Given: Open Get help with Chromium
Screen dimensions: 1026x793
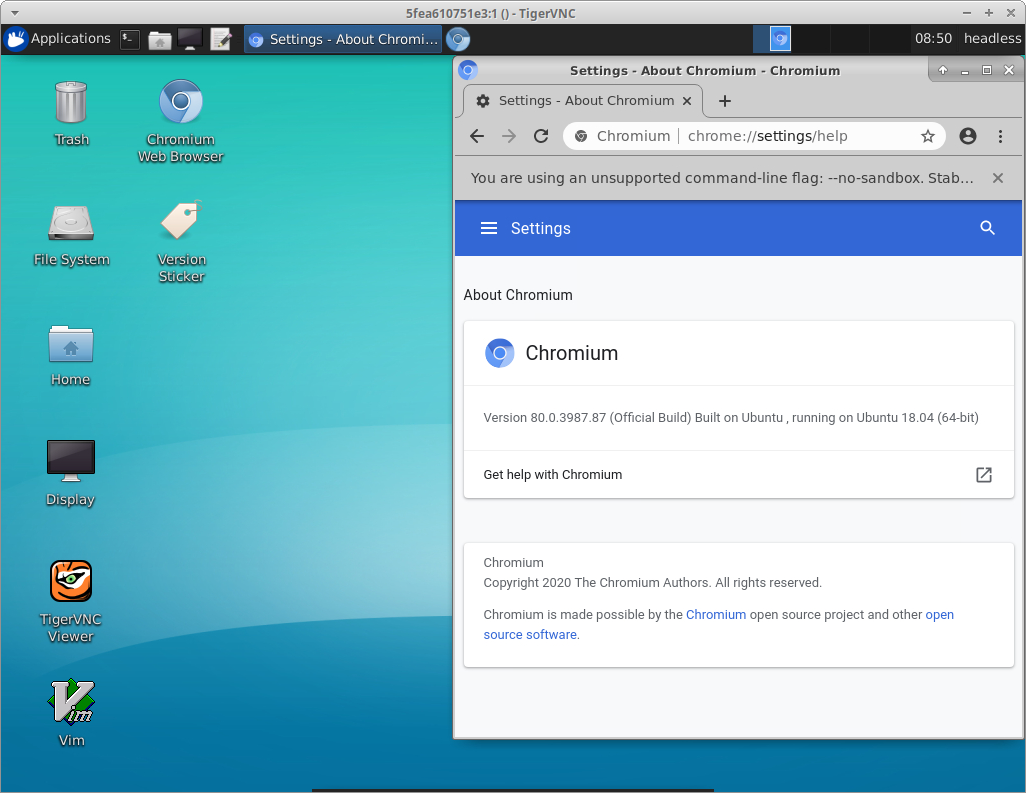Looking at the screenshot, I should coord(738,474).
